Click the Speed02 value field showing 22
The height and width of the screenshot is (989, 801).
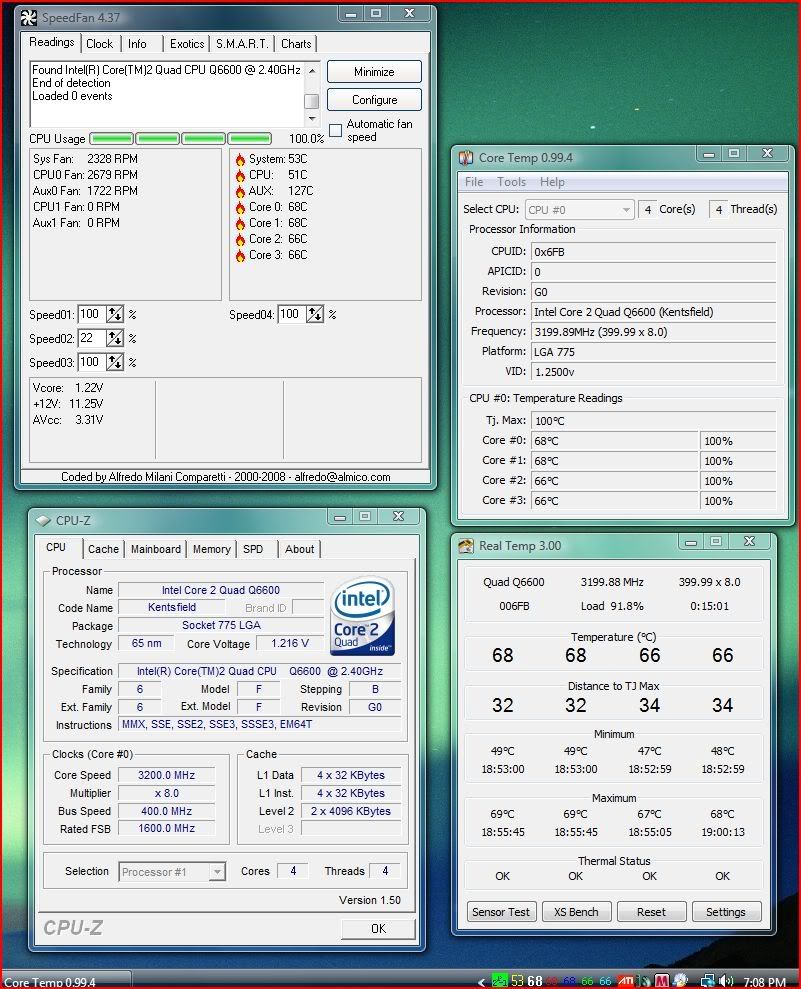point(91,338)
